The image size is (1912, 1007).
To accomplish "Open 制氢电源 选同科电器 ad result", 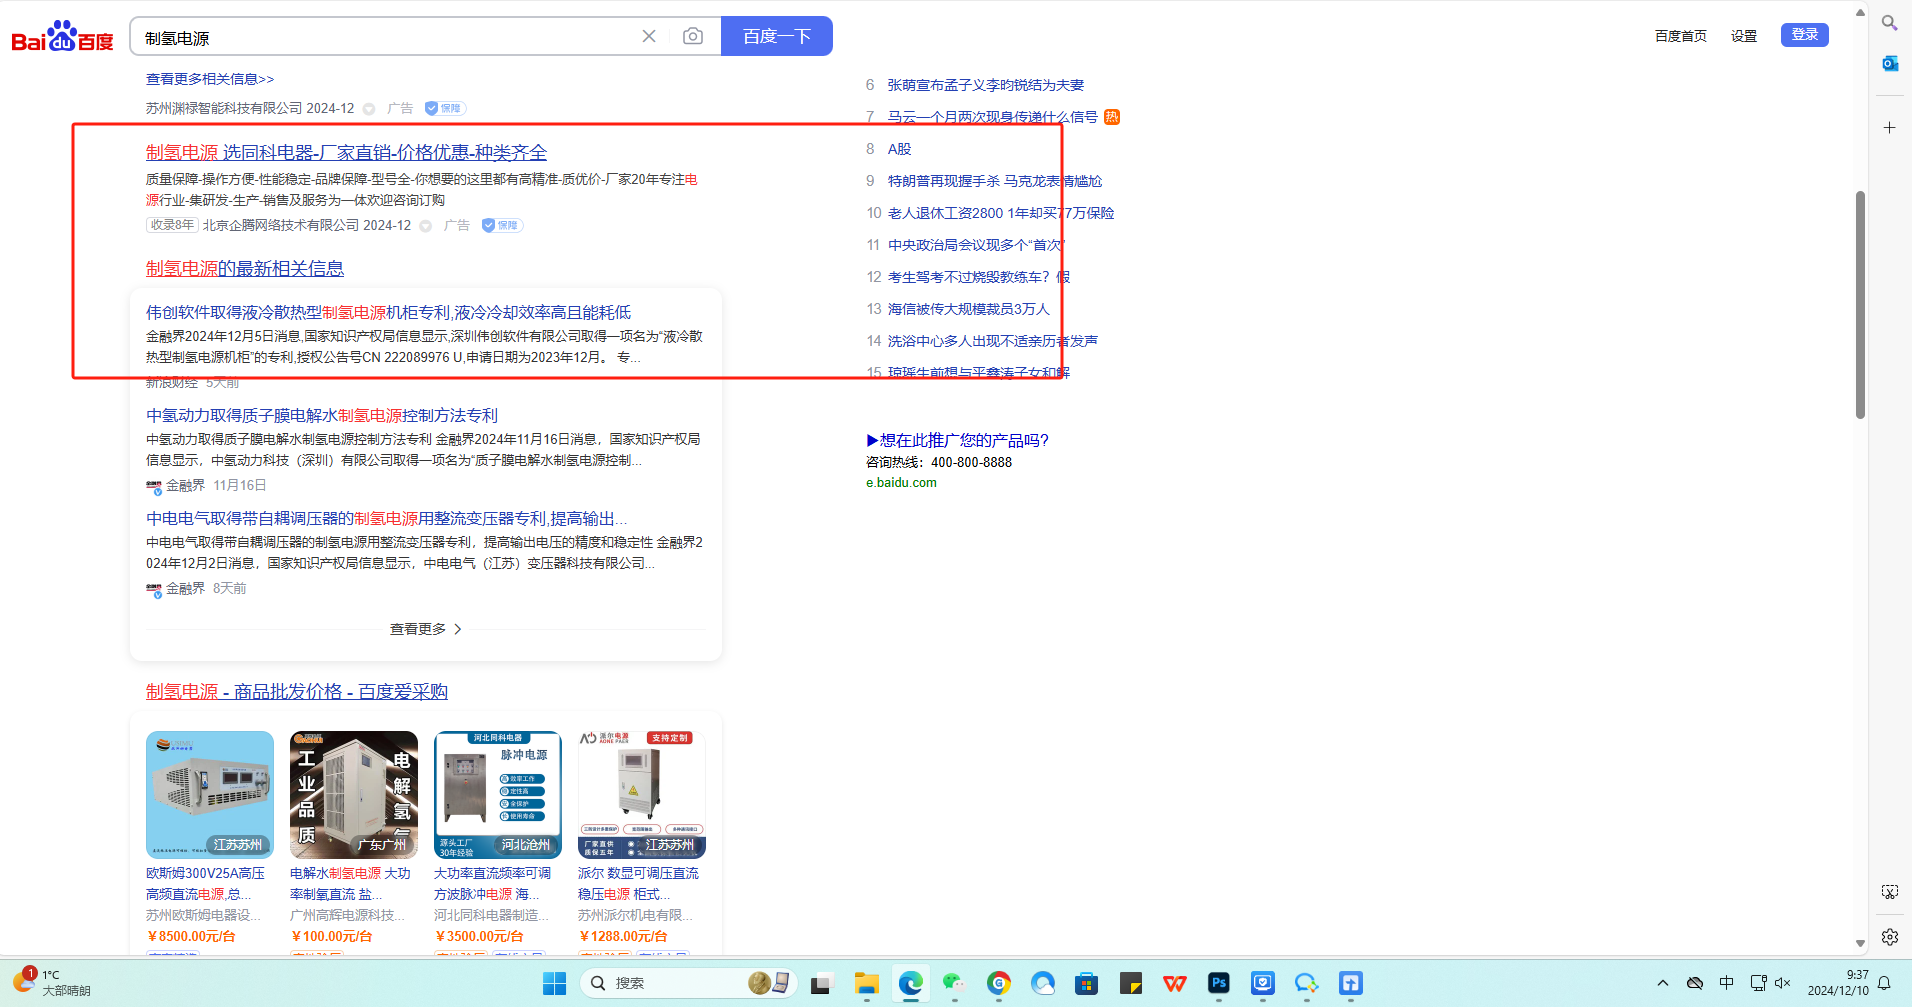I will (x=346, y=152).
